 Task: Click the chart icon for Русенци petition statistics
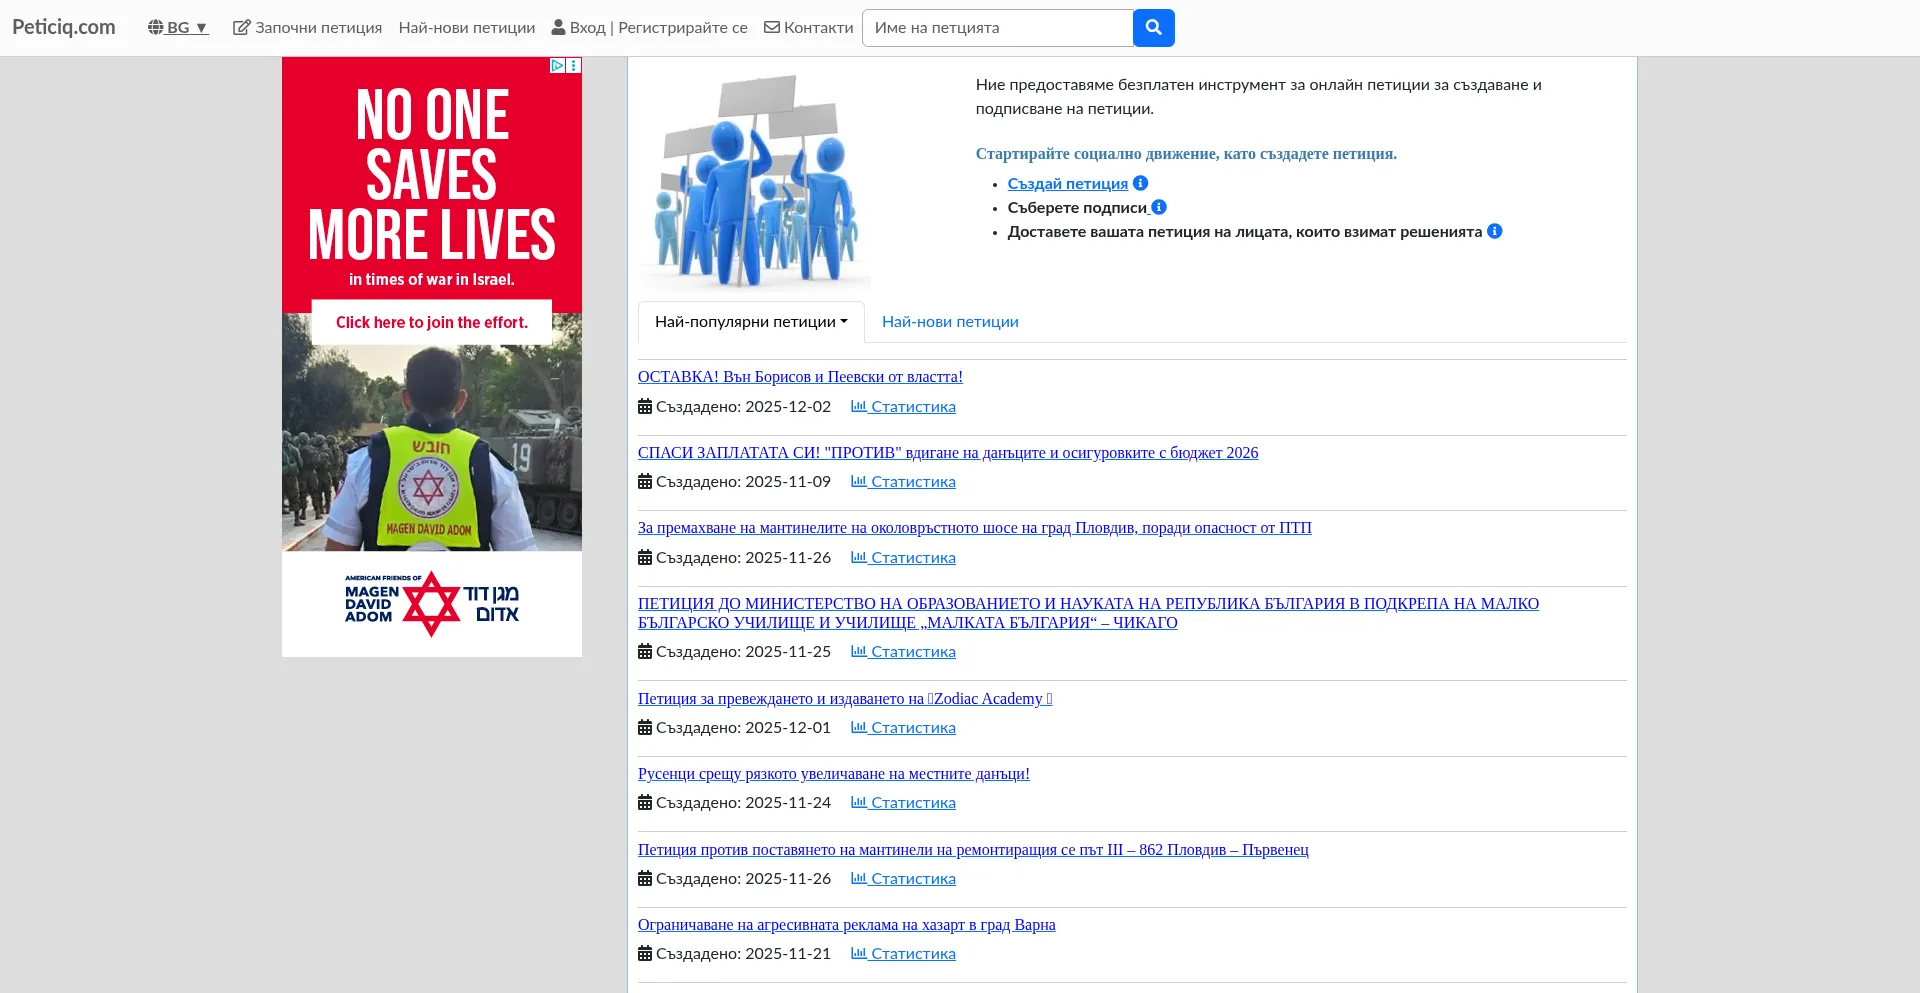pyautogui.click(x=858, y=802)
